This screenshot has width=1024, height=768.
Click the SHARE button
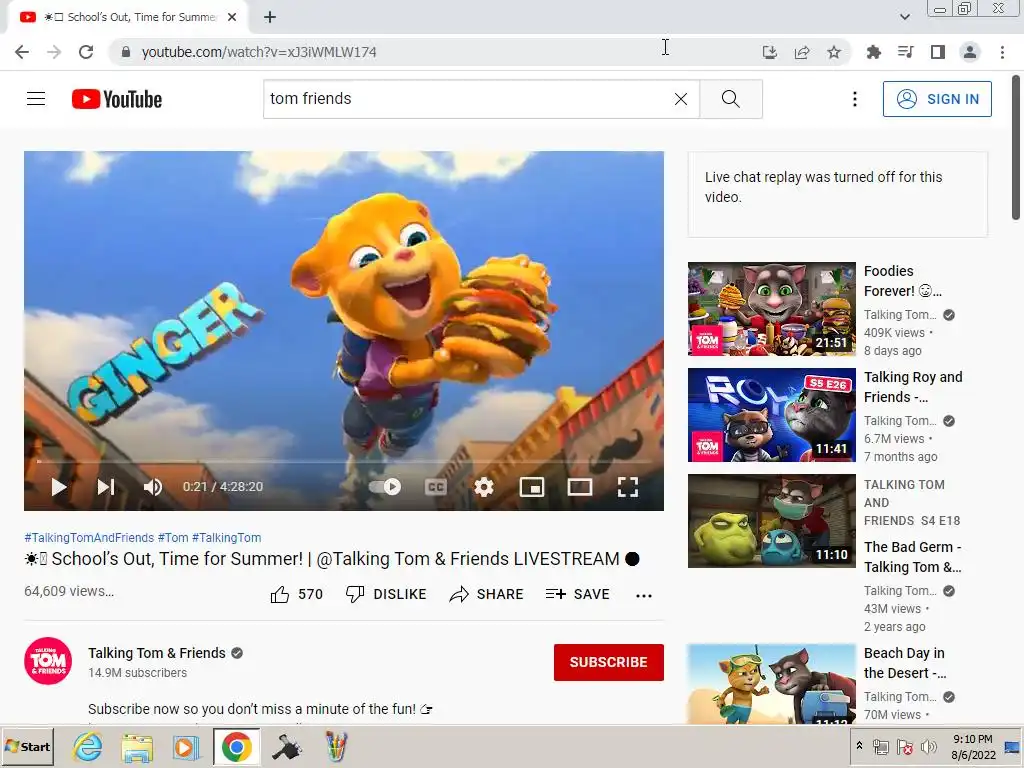click(x=487, y=594)
